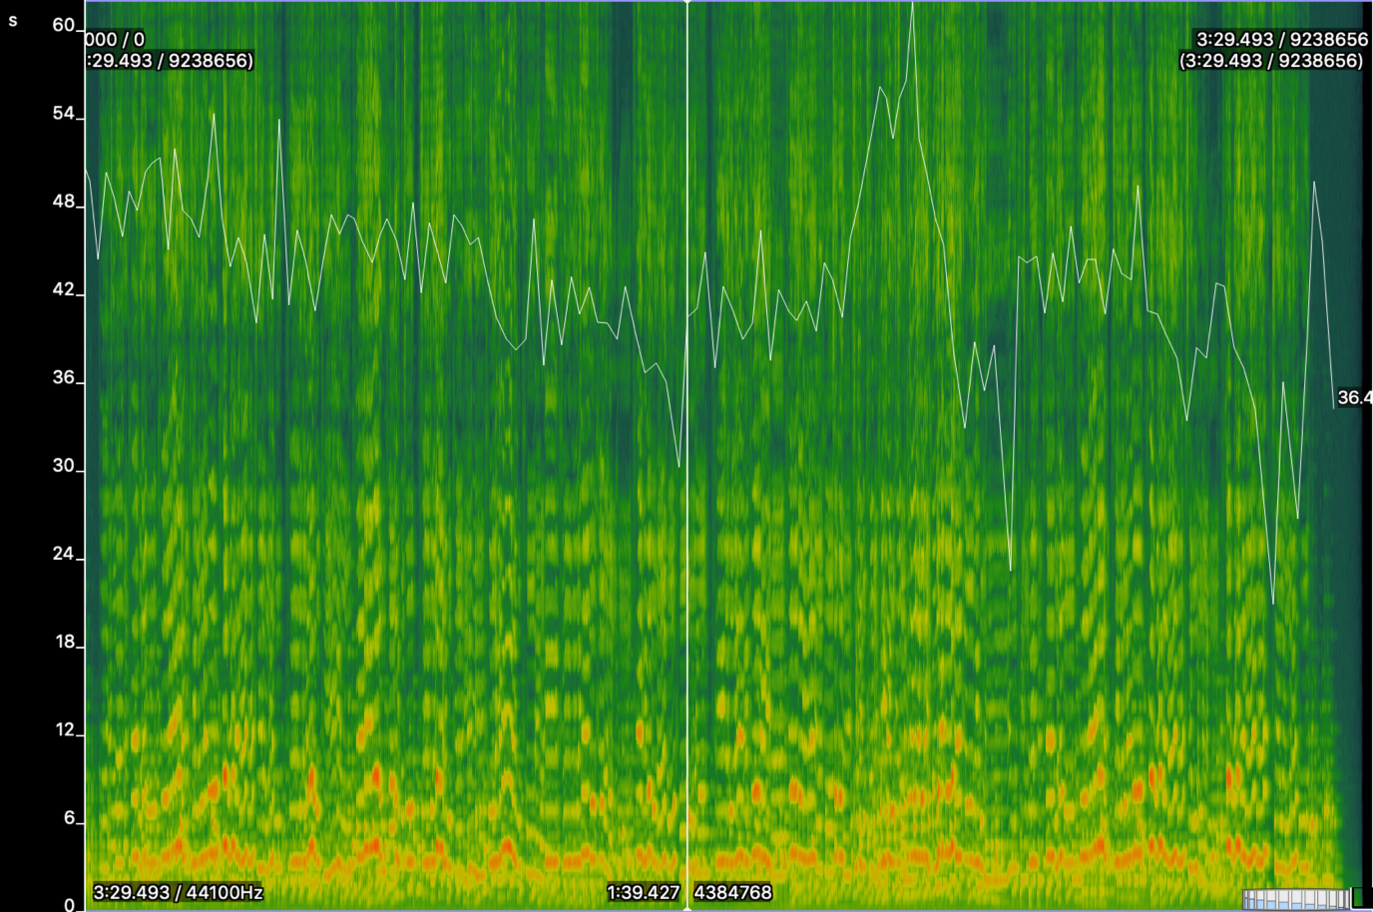Viewport: 1373px width, 912px height.
Task: Click the 24 mark on the vertical scale
Action: click(64, 553)
